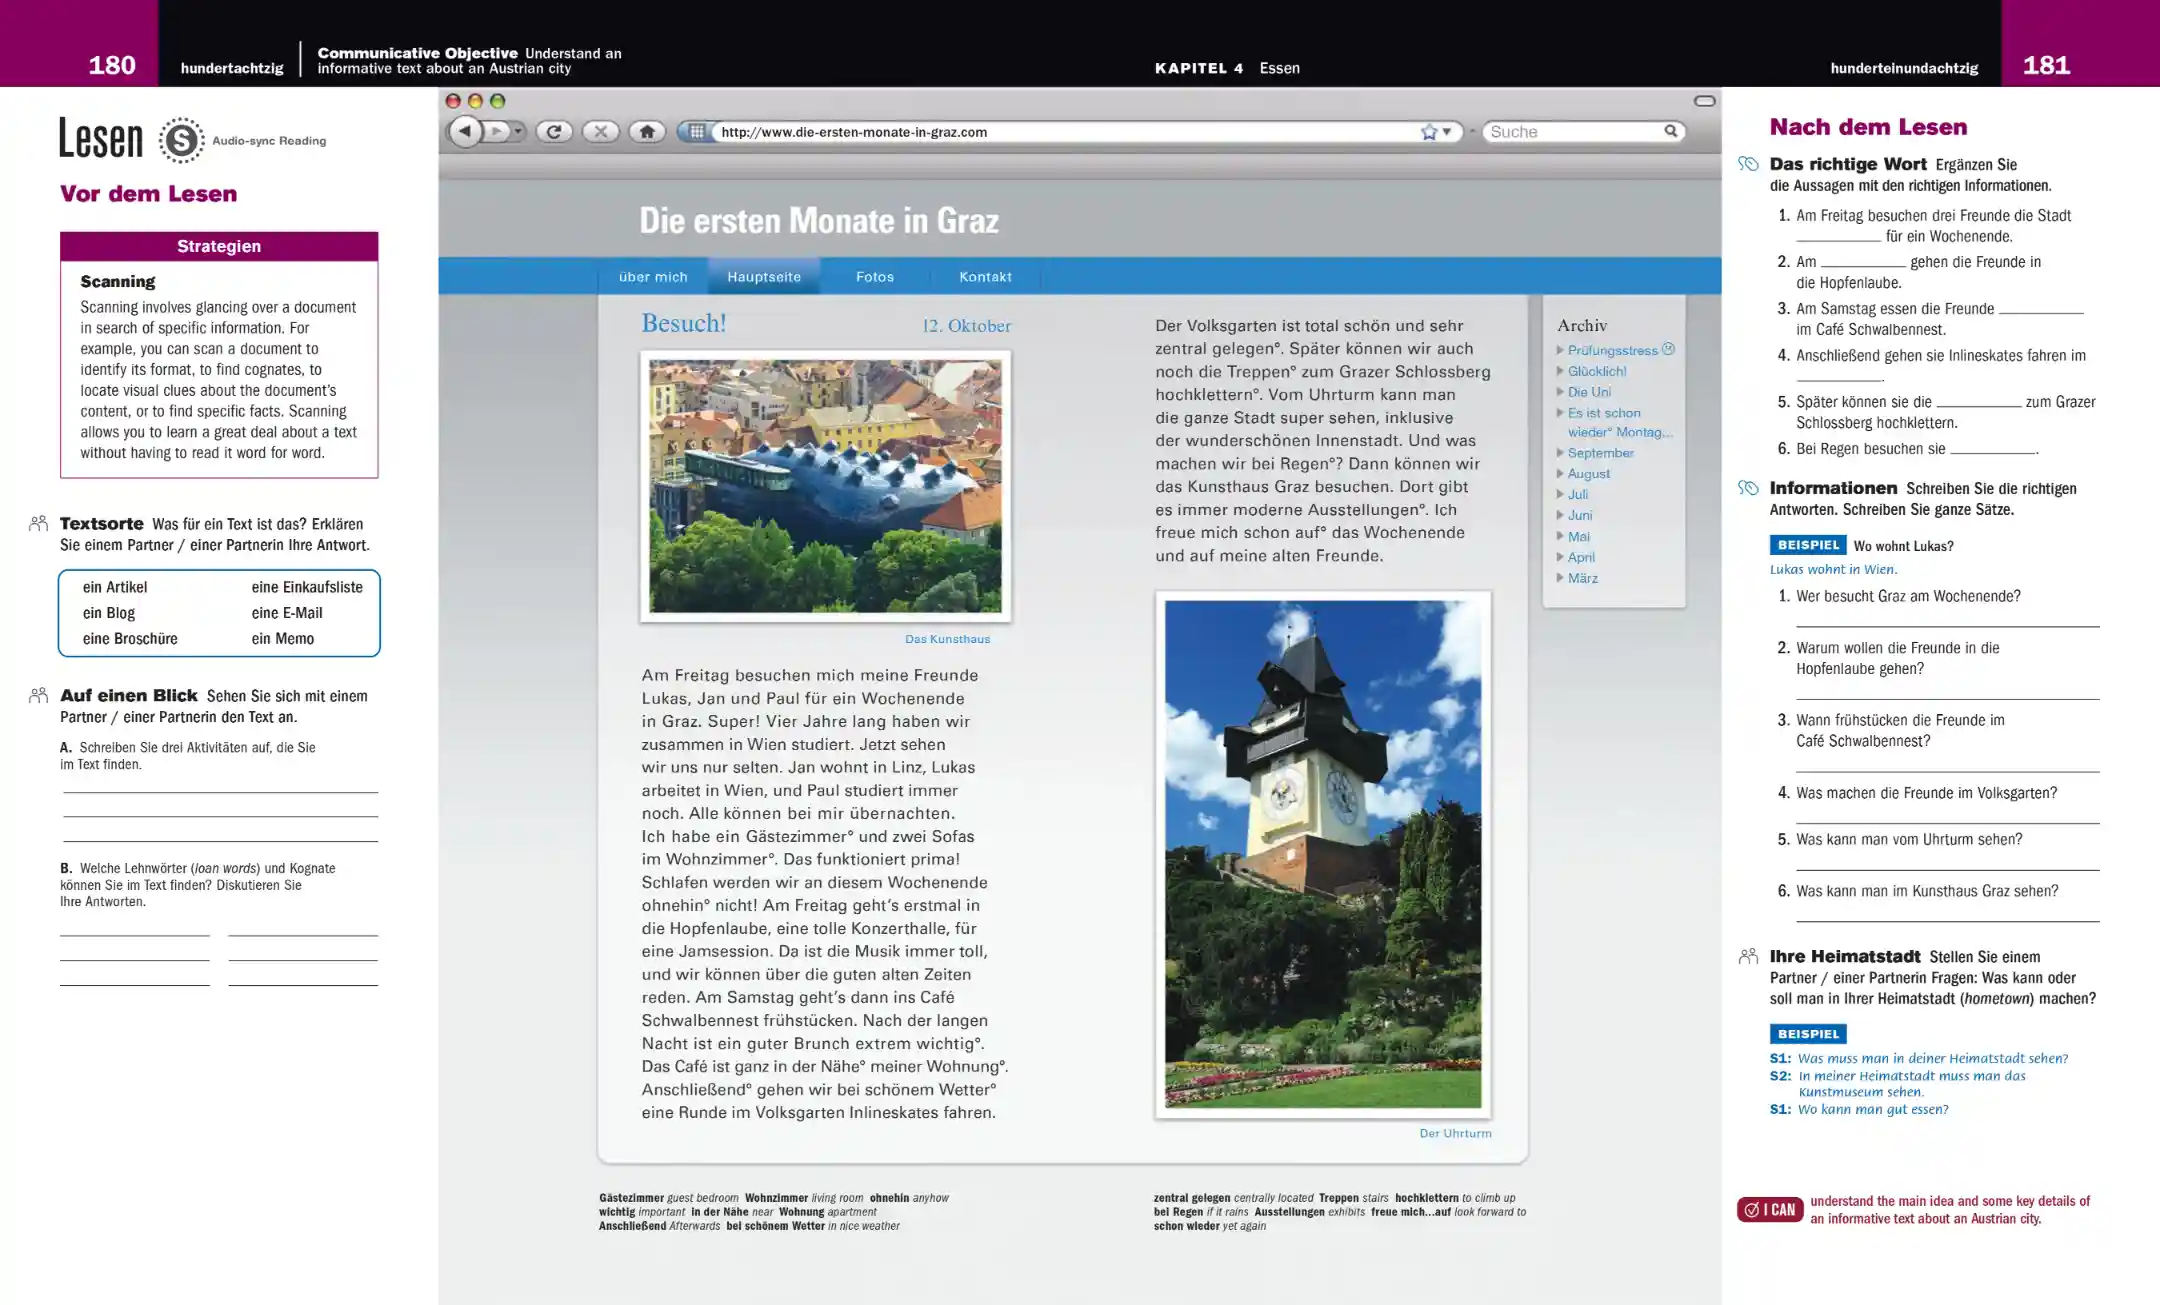Click the browser forward arrow button
2160x1305 pixels.
coord(496,131)
